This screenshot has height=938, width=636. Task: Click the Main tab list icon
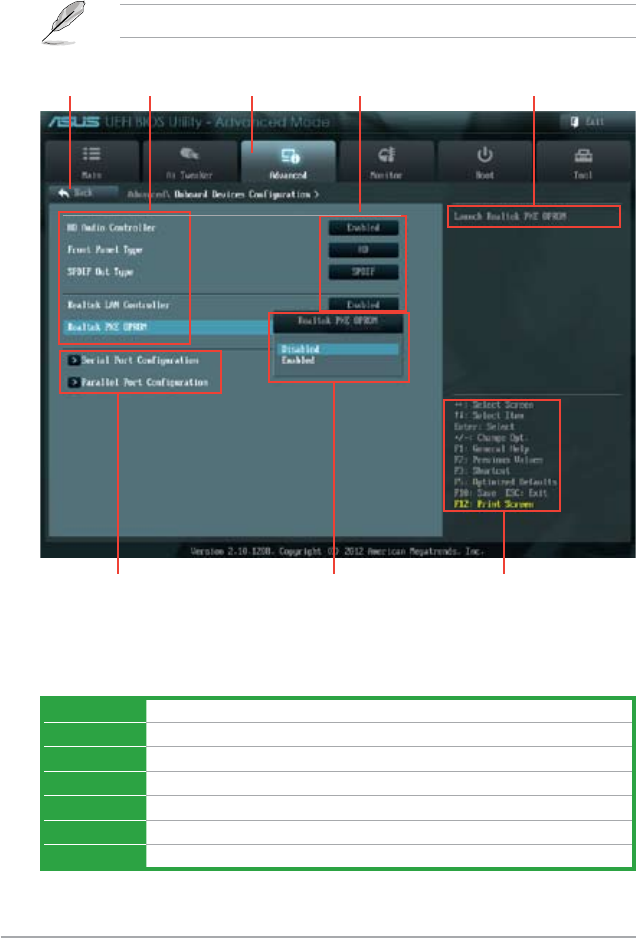92,154
